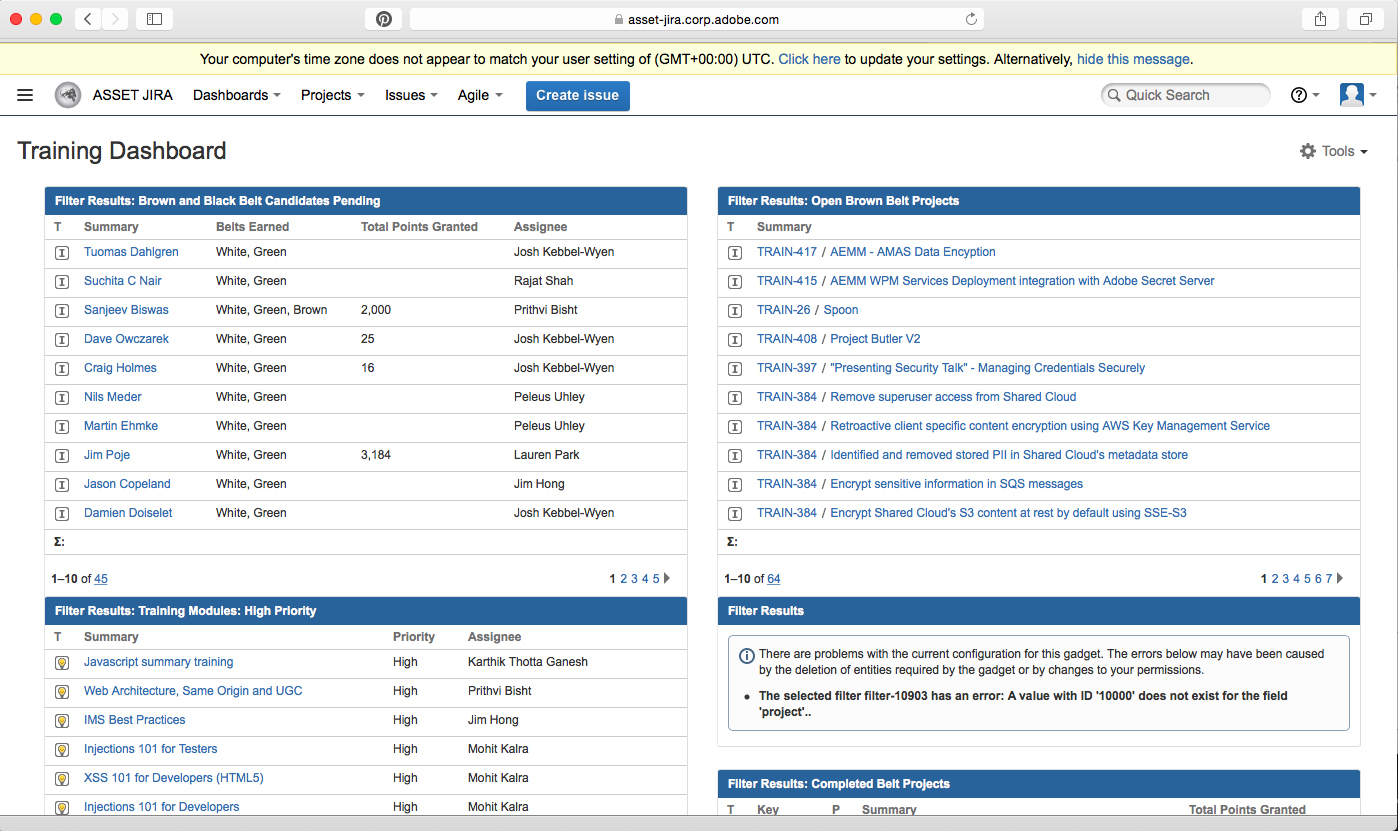Click the lightbulb icon for IMS Best Practices
This screenshot has height=831, width=1398.
61,721
